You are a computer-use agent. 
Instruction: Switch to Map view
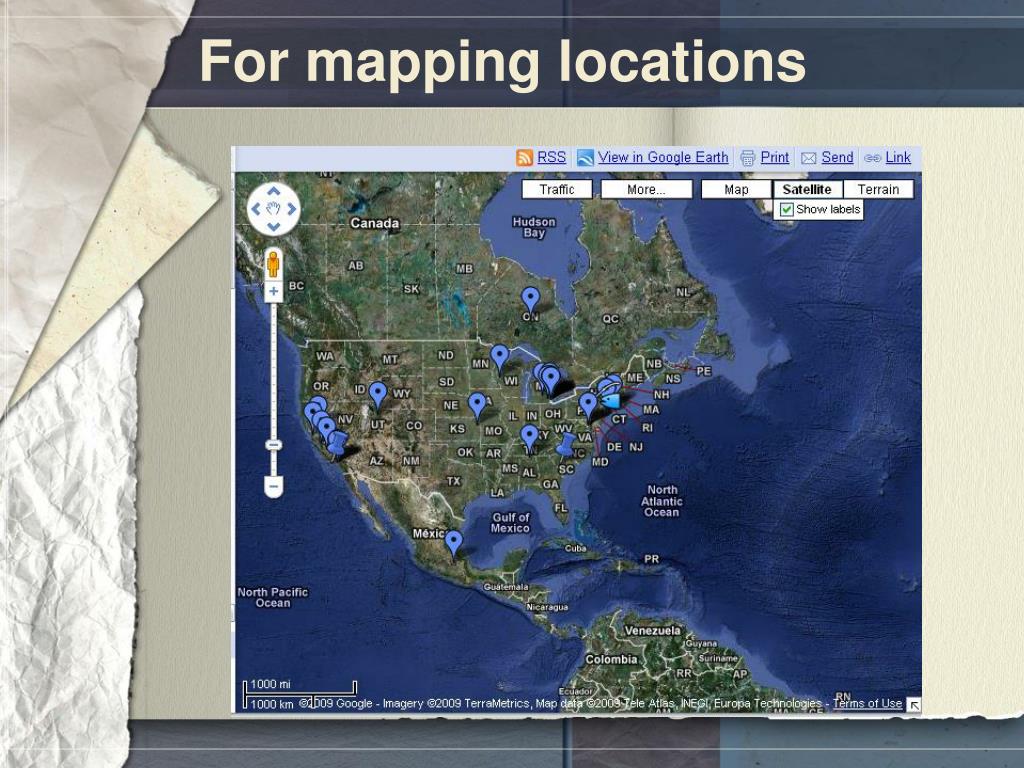(736, 189)
